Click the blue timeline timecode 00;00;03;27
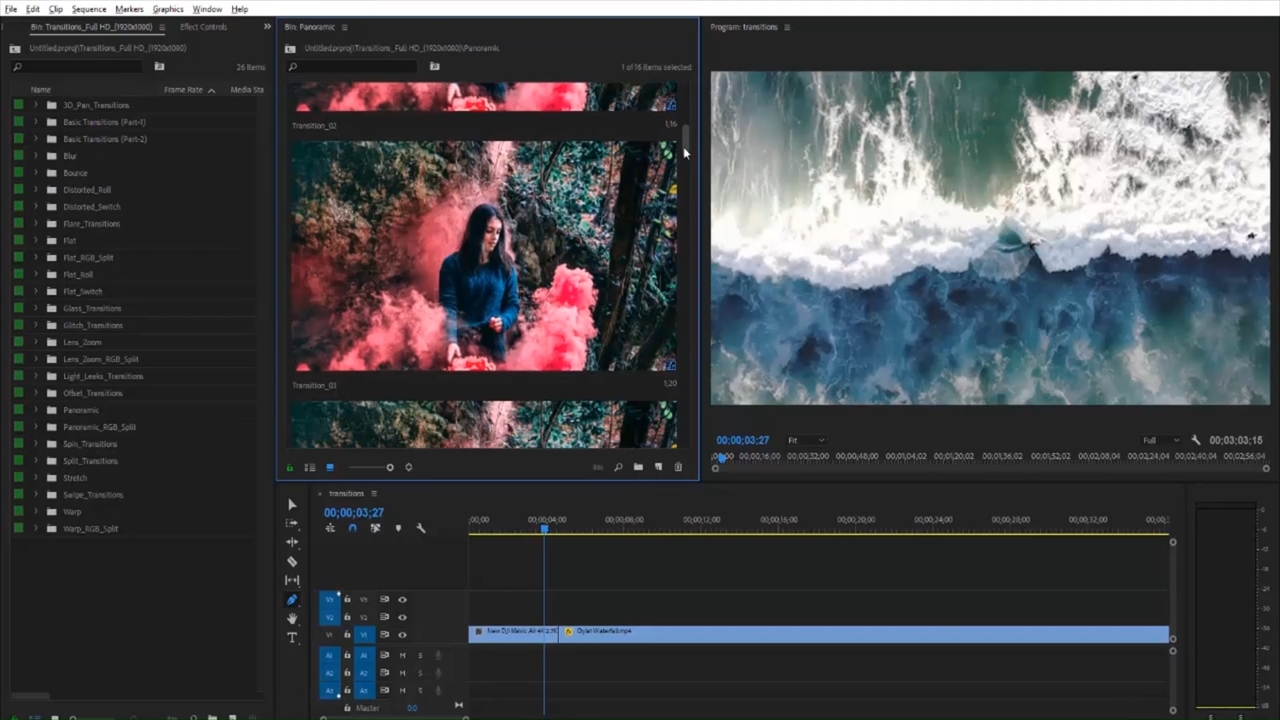Image resolution: width=1280 pixels, height=720 pixels. 354,513
